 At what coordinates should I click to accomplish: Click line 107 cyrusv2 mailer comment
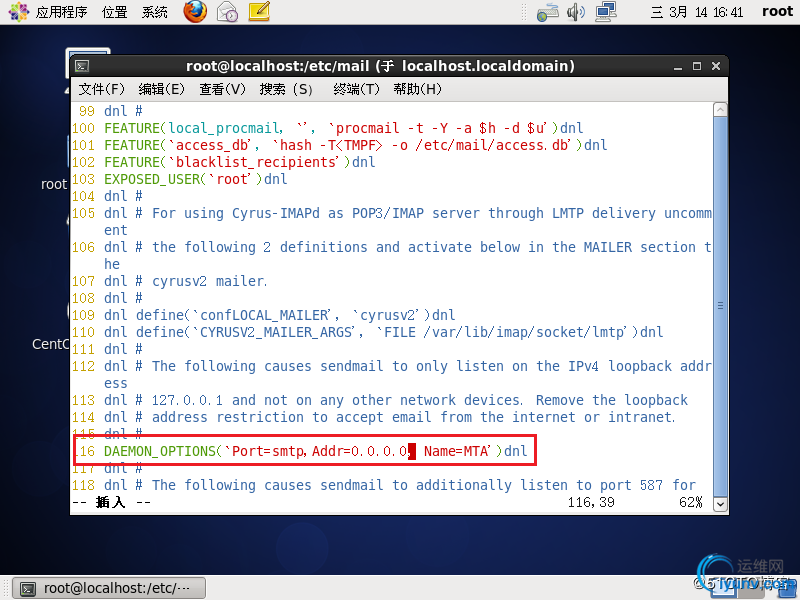pos(186,281)
